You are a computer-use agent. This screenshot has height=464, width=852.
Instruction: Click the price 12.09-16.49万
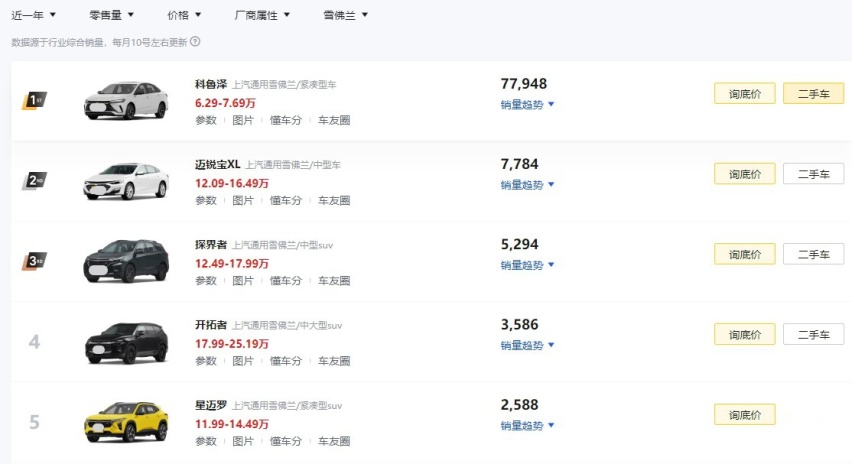[232, 183]
